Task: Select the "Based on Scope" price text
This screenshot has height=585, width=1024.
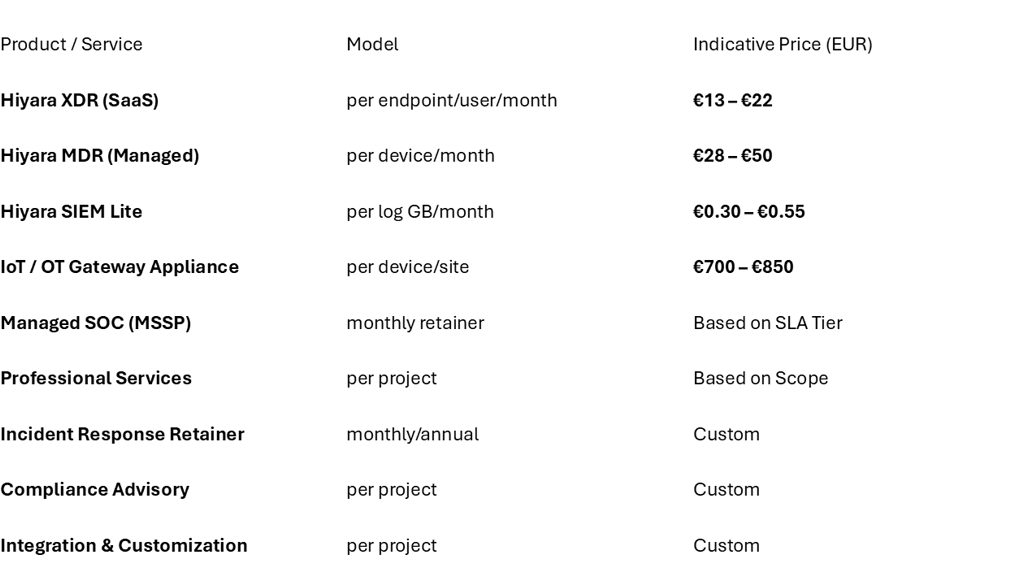Action: [760, 379]
